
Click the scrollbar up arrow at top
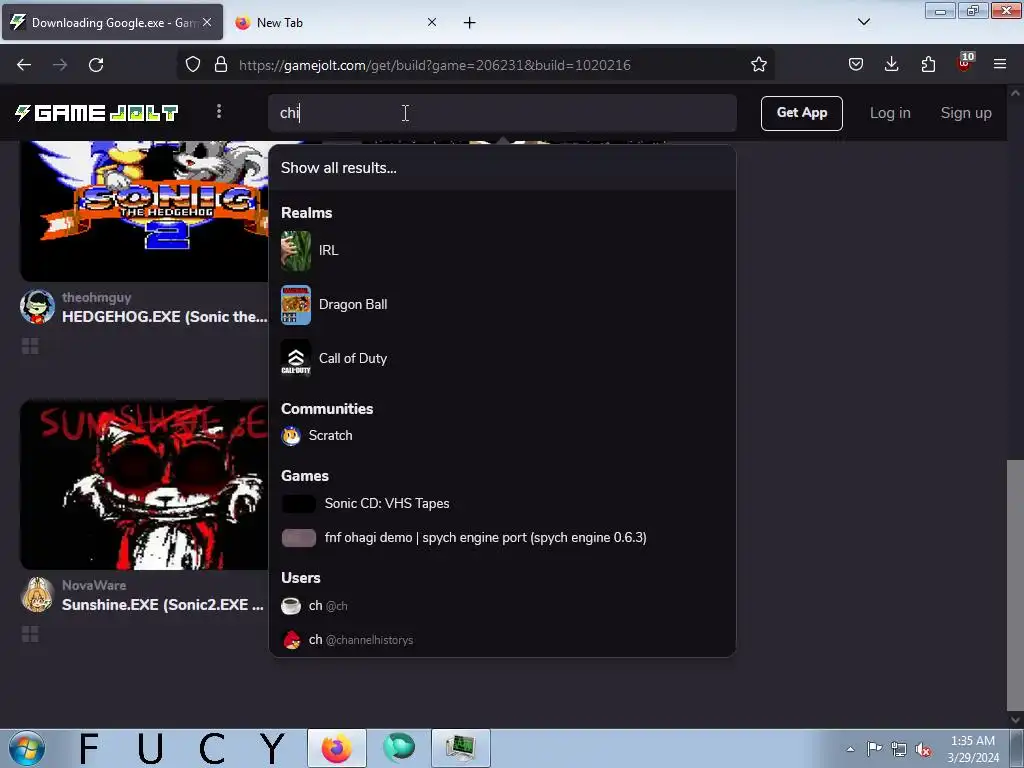[x=1015, y=93]
